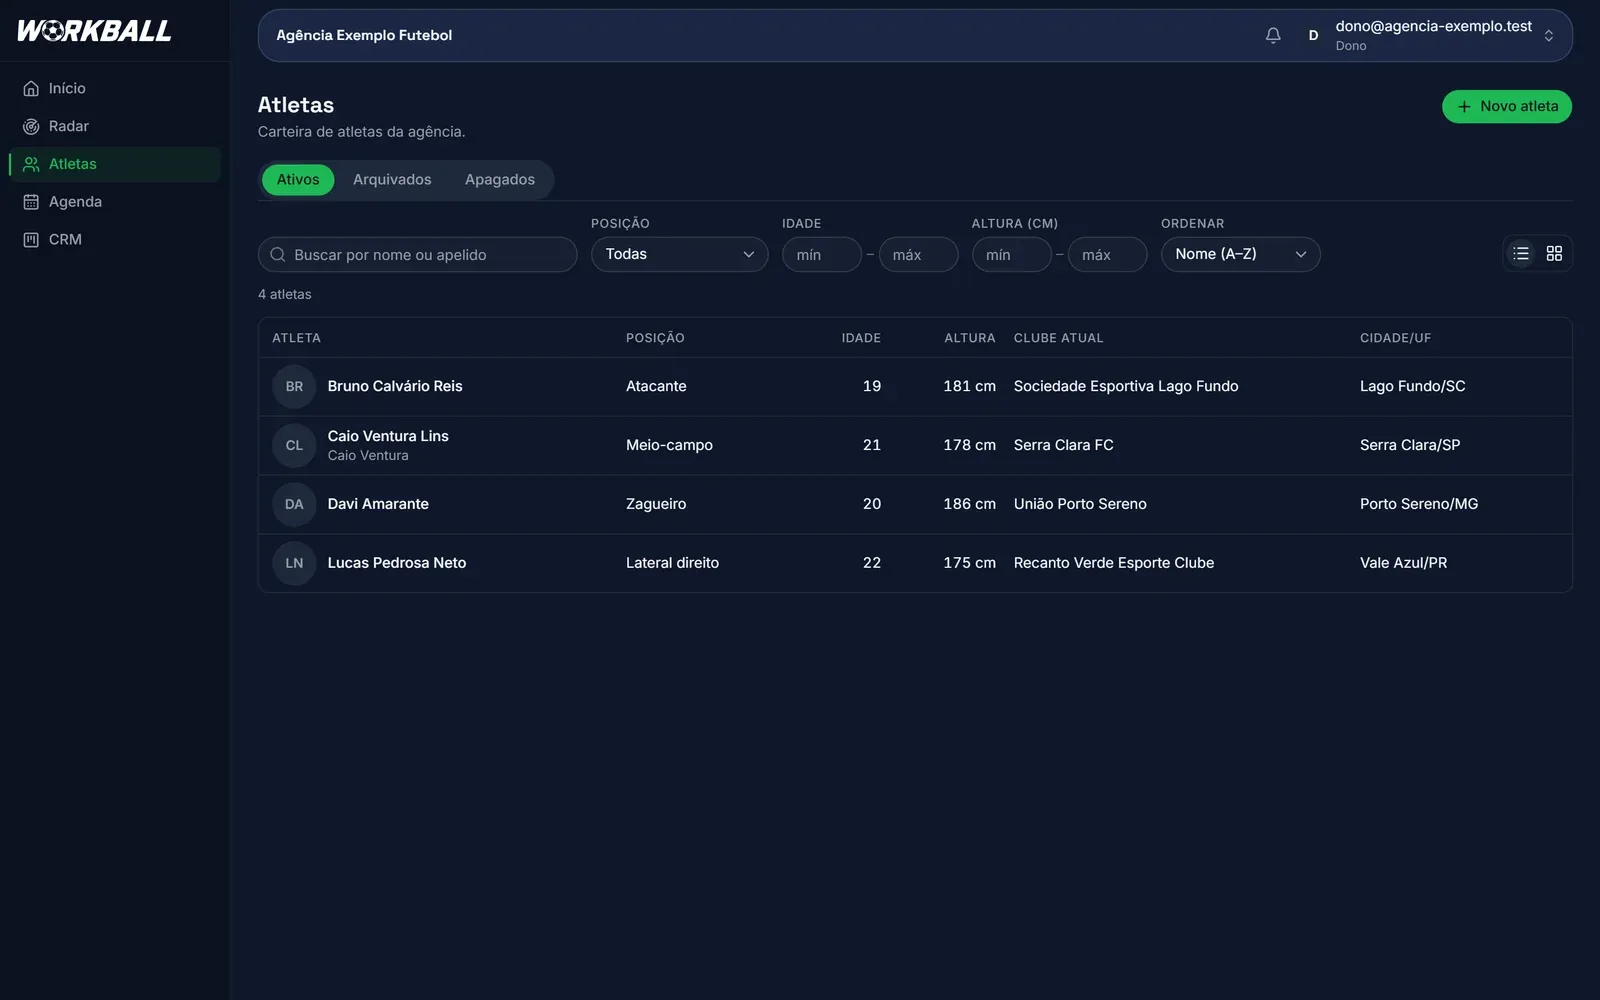Click the CRM sidebar icon
Image resolution: width=1600 pixels, height=1000 pixels.
click(x=31, y=240)
